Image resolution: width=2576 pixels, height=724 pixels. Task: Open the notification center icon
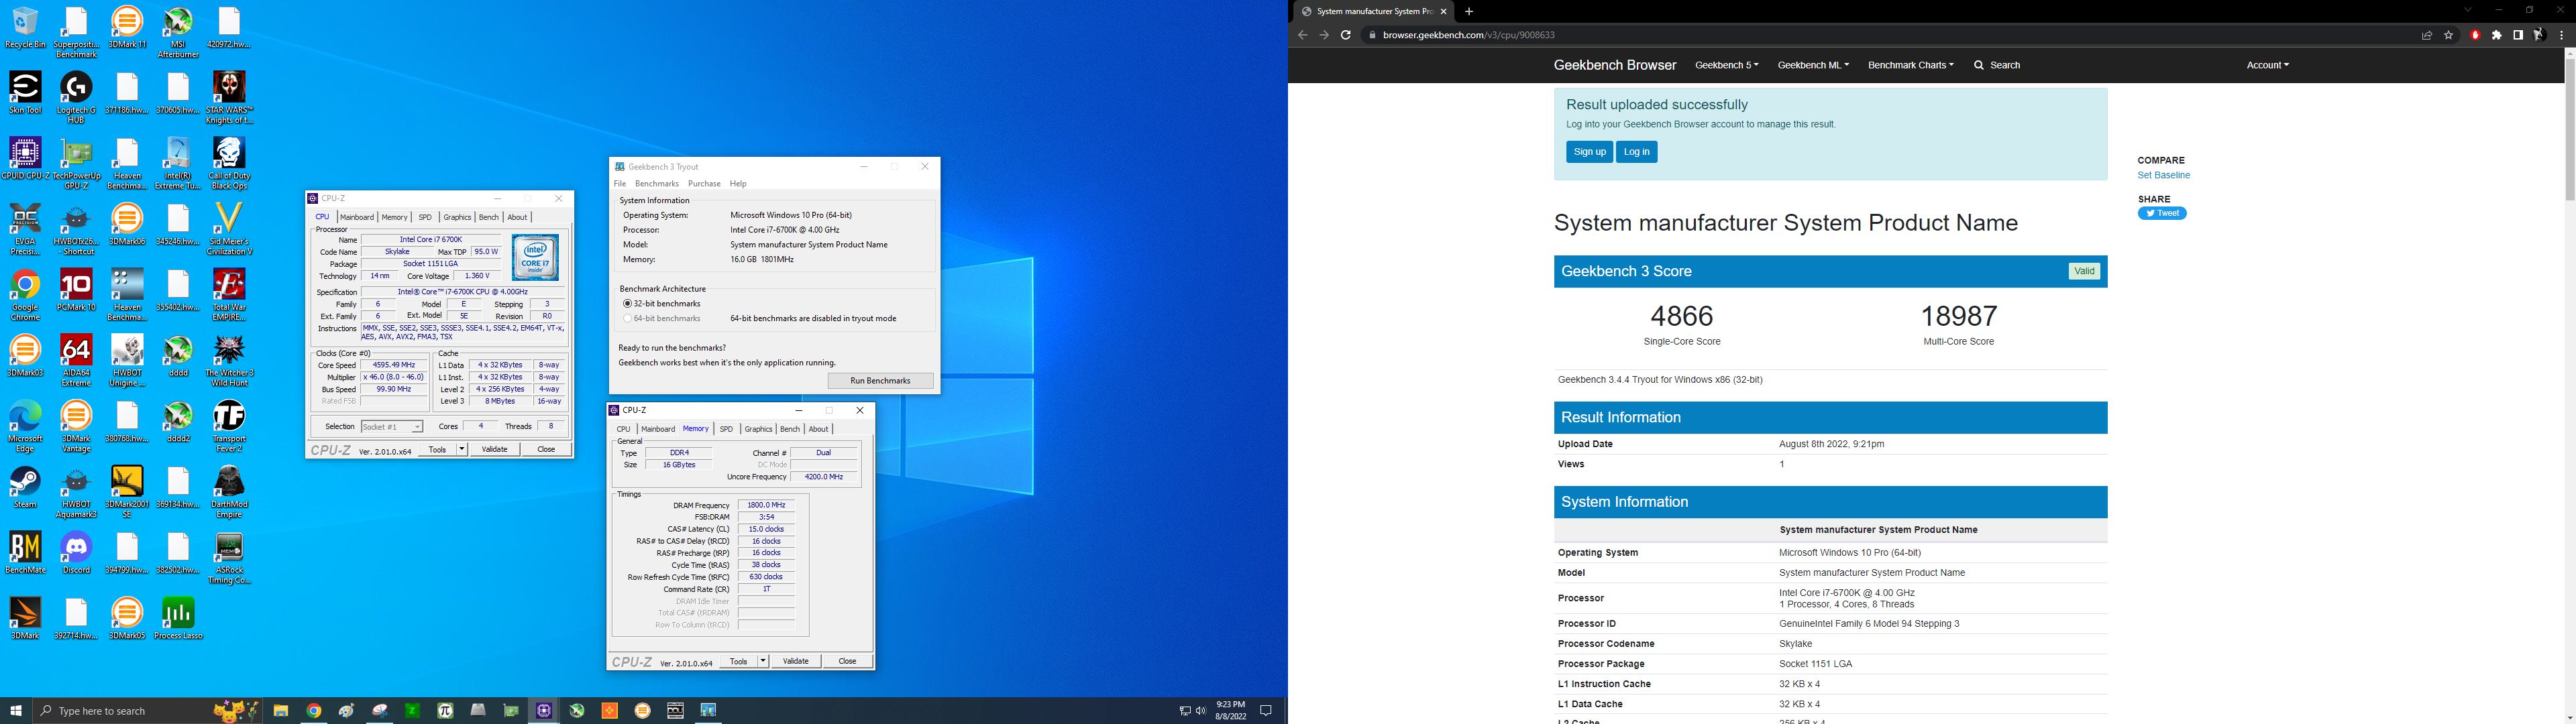coord(1265,711)
